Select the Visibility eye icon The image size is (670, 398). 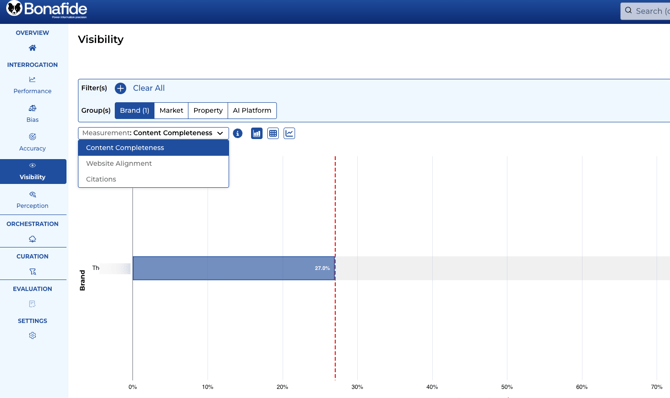point(32,165)
